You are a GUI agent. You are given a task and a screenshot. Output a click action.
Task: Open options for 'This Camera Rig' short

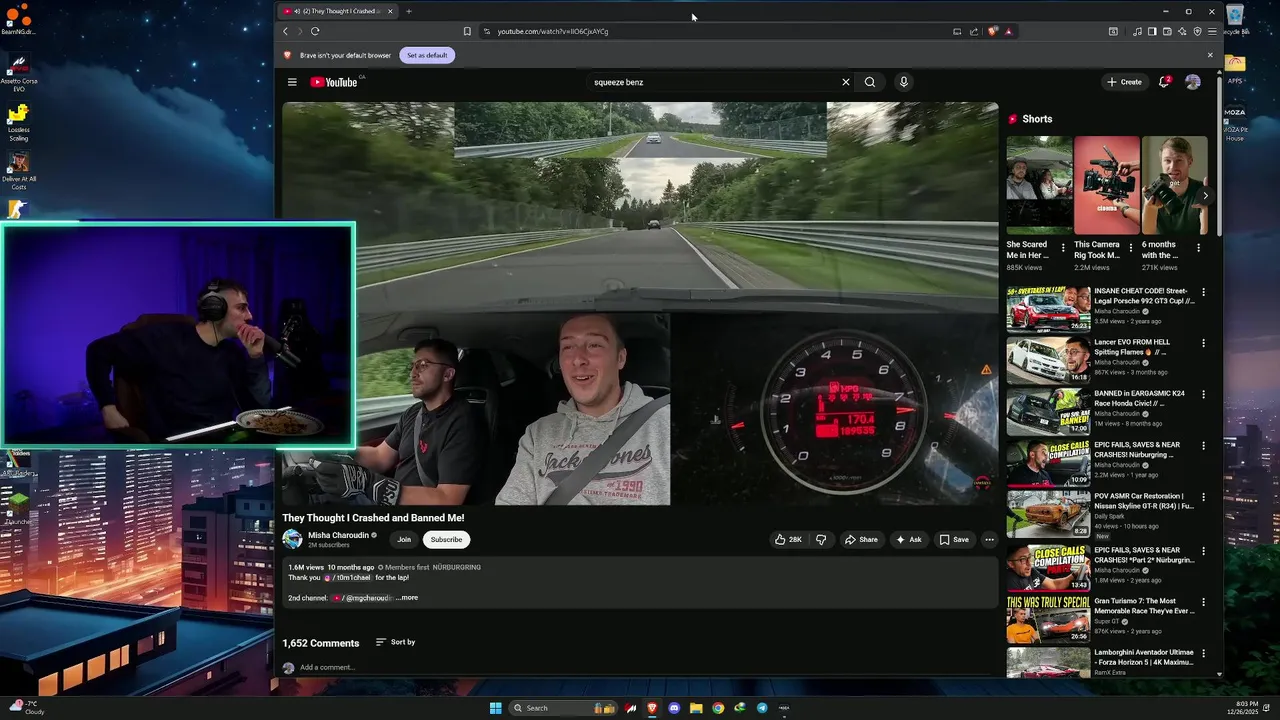pyautogui.click(x=1131, y=248)
